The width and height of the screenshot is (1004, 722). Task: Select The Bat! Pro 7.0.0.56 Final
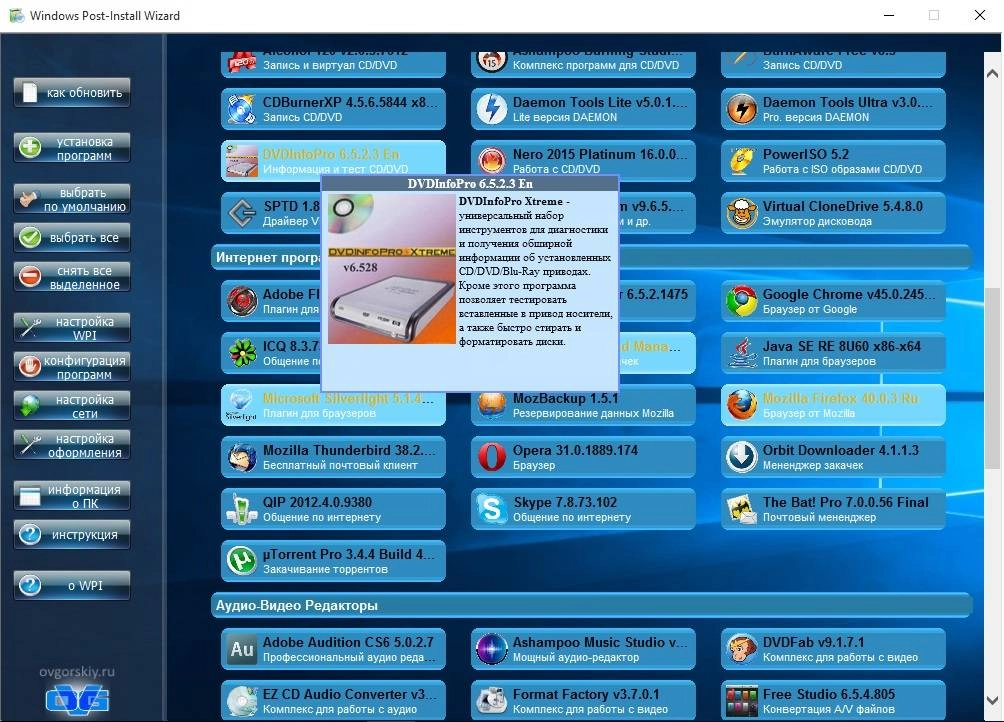833,509
